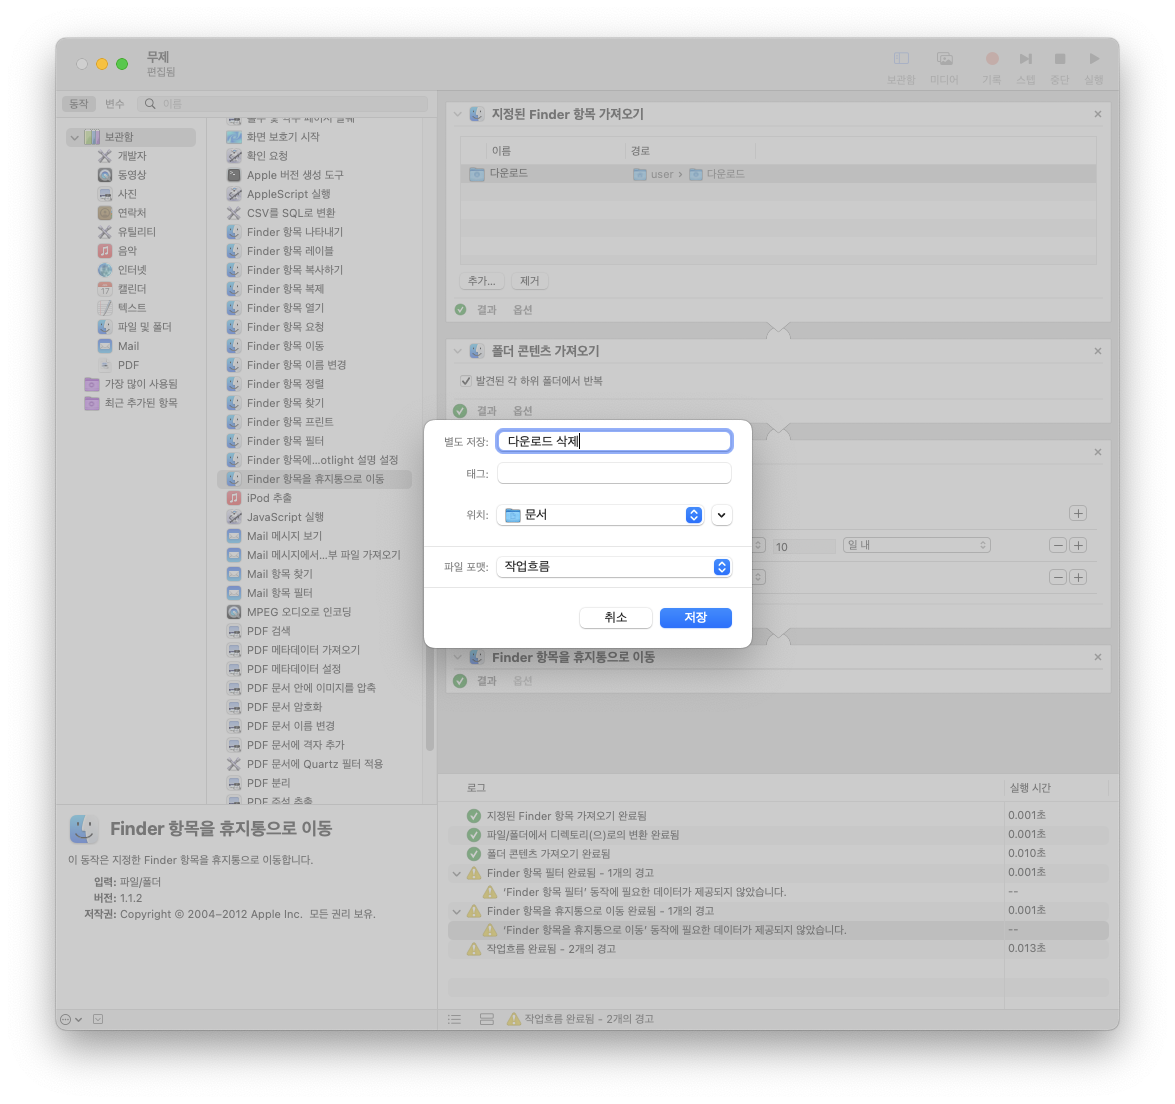Collapse the 폴더 콘텐츠 가져오기 action

click(x=457, y=351)
